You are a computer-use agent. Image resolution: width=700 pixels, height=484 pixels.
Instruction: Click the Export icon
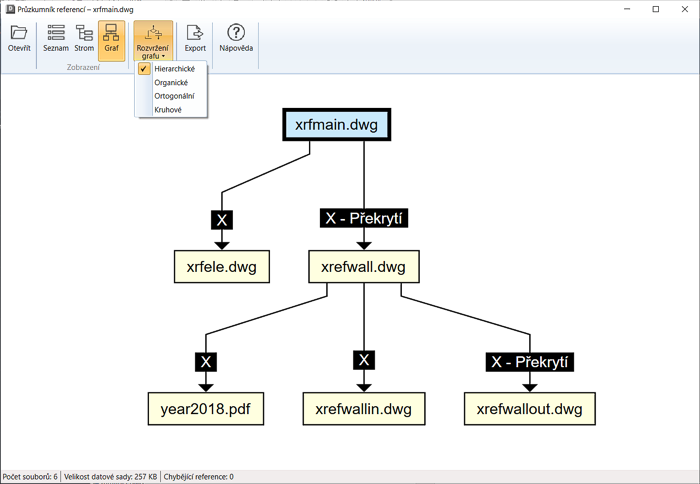pyautogui.click(x=195, y=34)
